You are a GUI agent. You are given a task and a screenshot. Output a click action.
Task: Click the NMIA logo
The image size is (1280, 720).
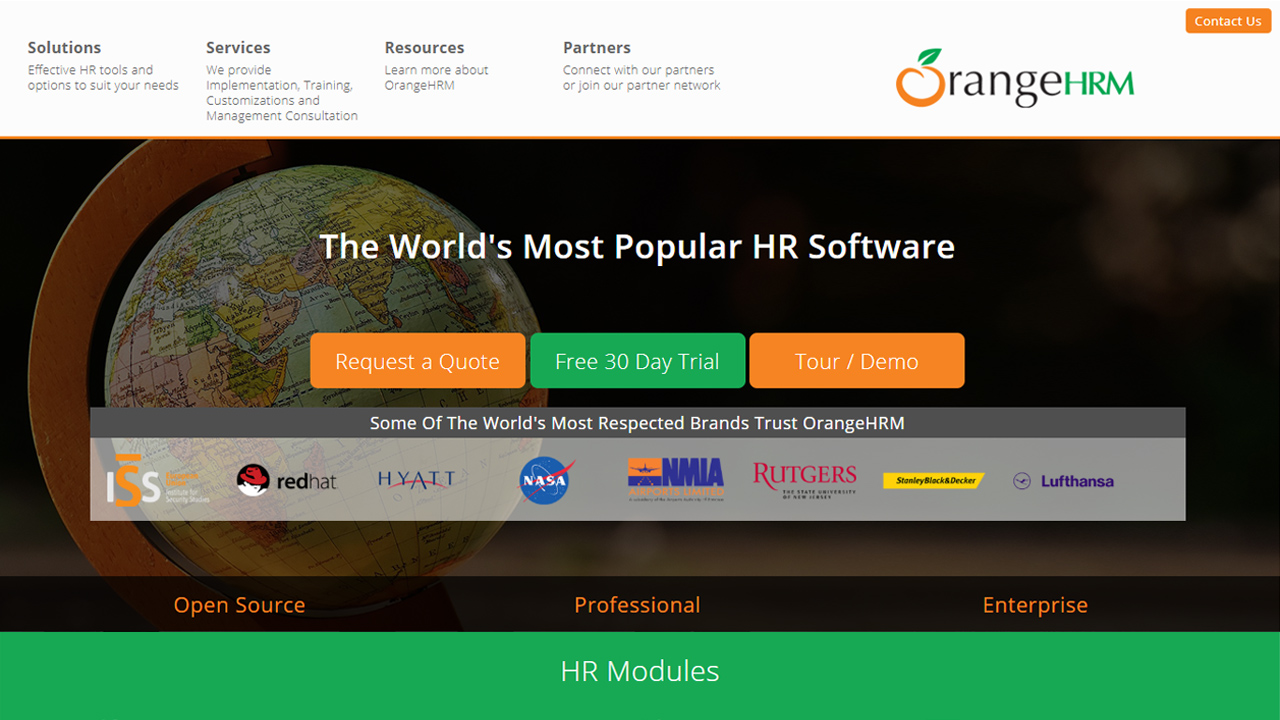(x=675, y=479)
